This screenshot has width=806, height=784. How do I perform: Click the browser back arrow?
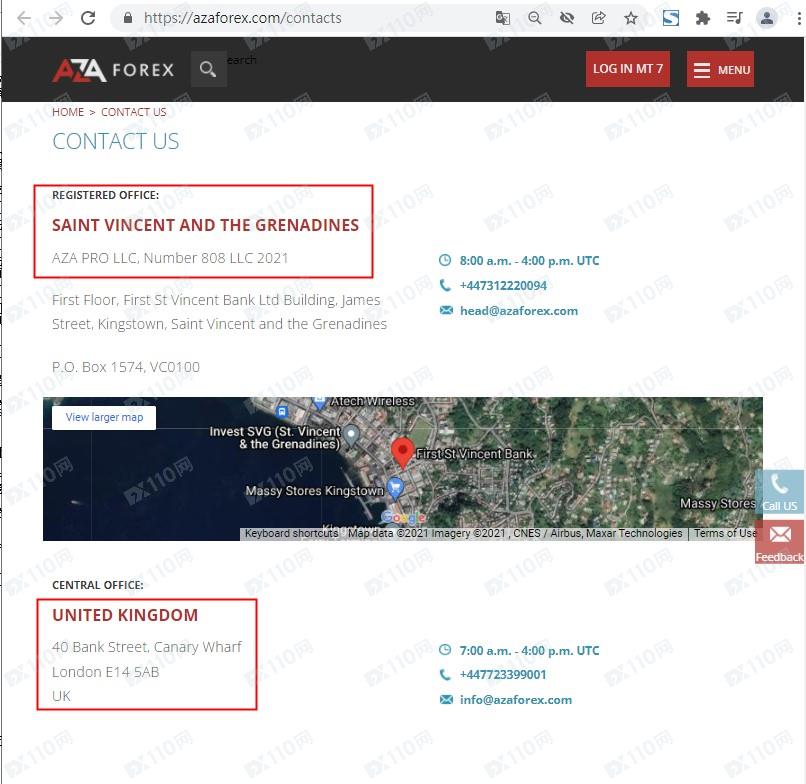[24, 18]
